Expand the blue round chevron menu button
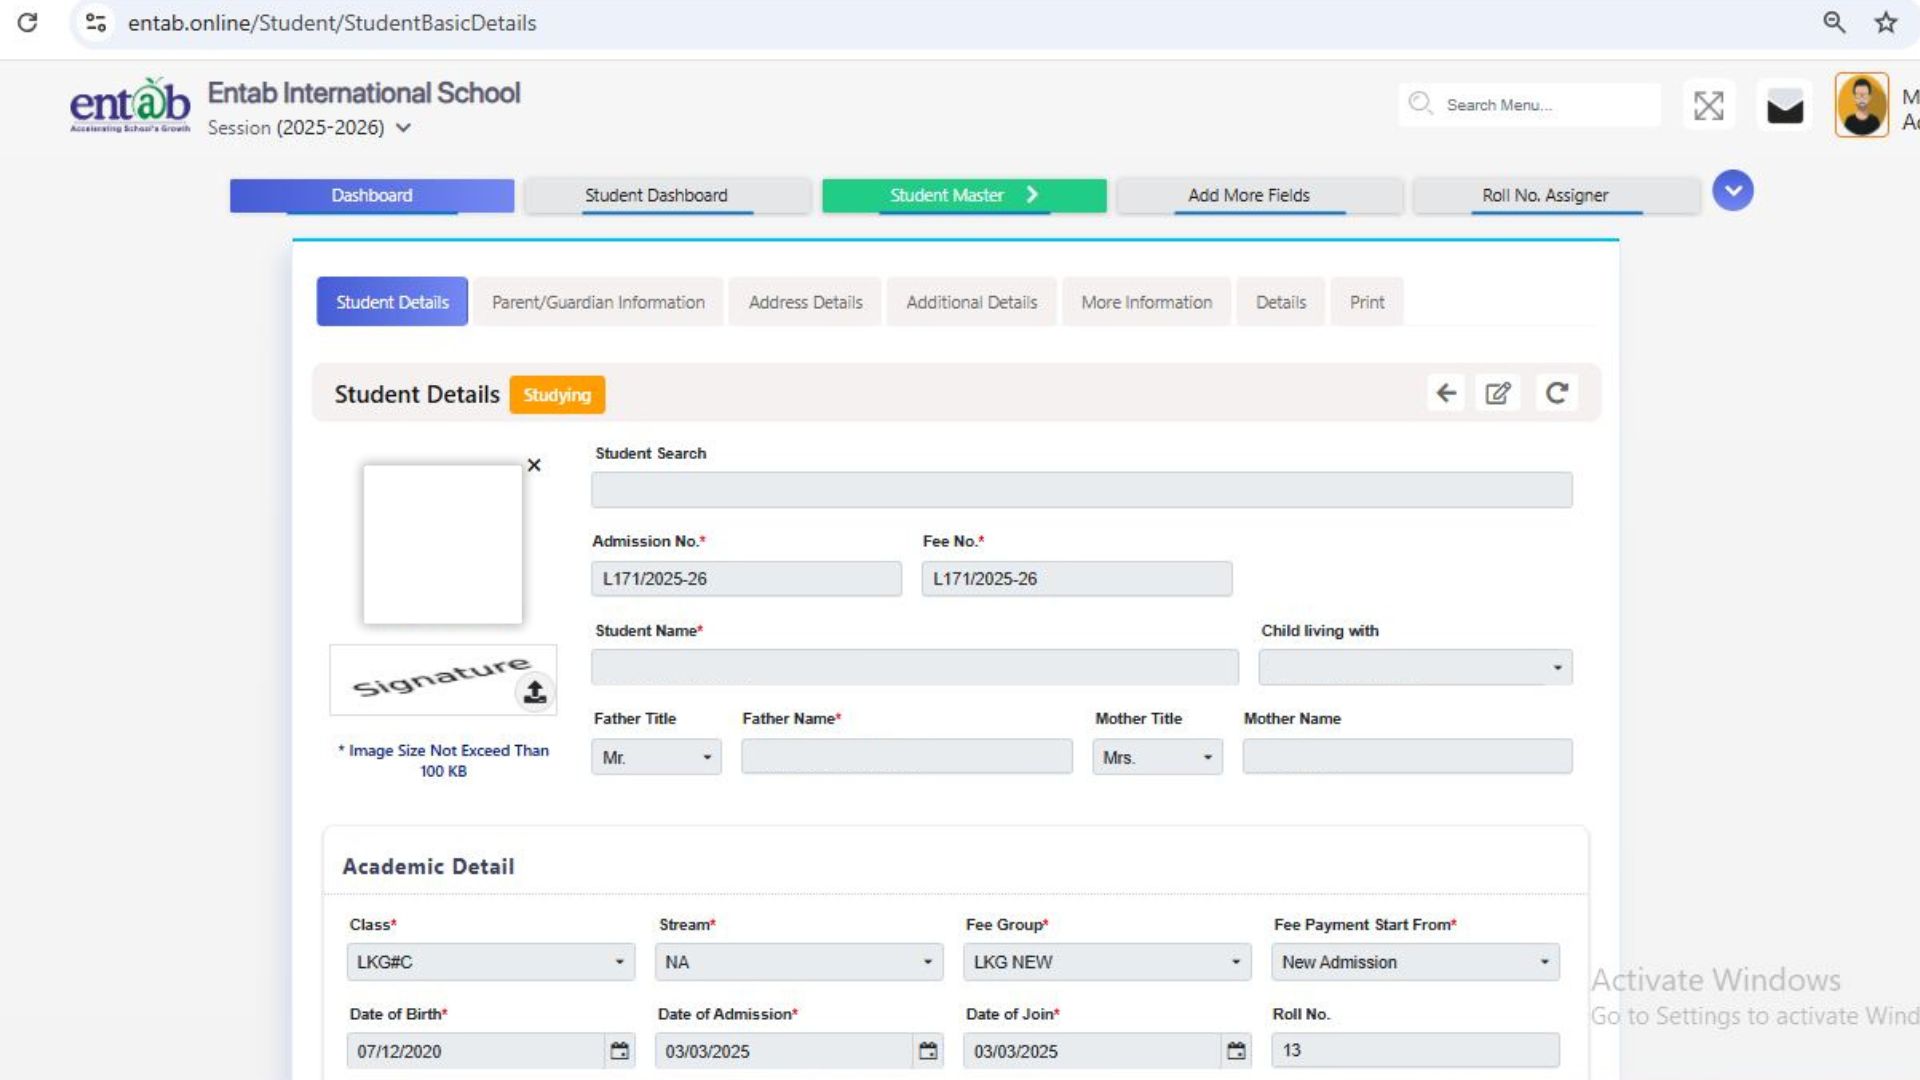This screenshot has width=1920, height=1080. [x=1732, y=190]
